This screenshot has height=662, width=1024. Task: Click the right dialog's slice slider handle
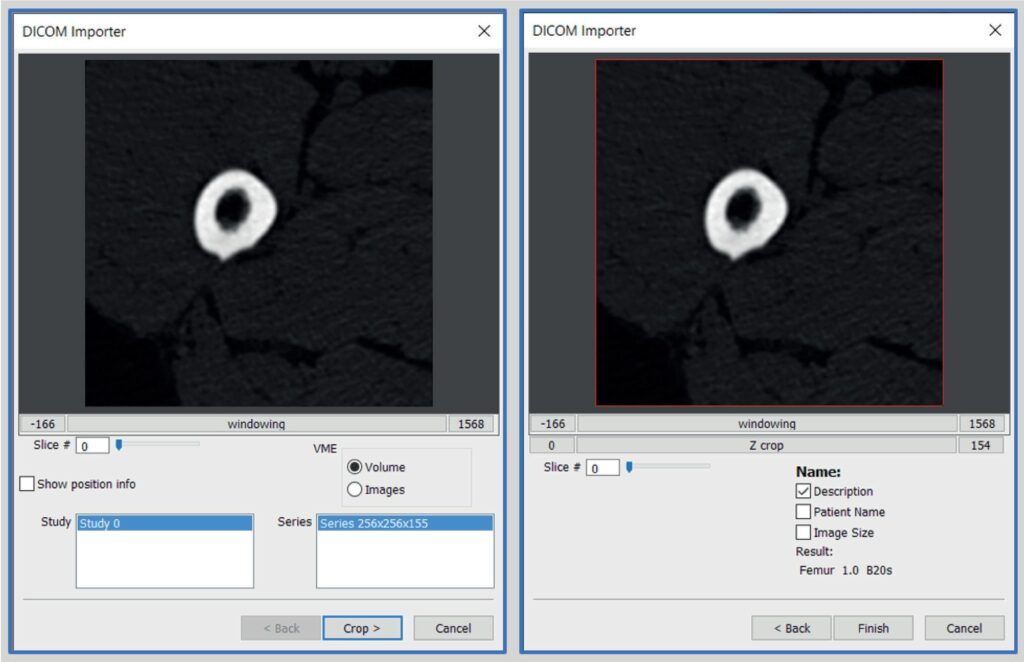point(629,467)
